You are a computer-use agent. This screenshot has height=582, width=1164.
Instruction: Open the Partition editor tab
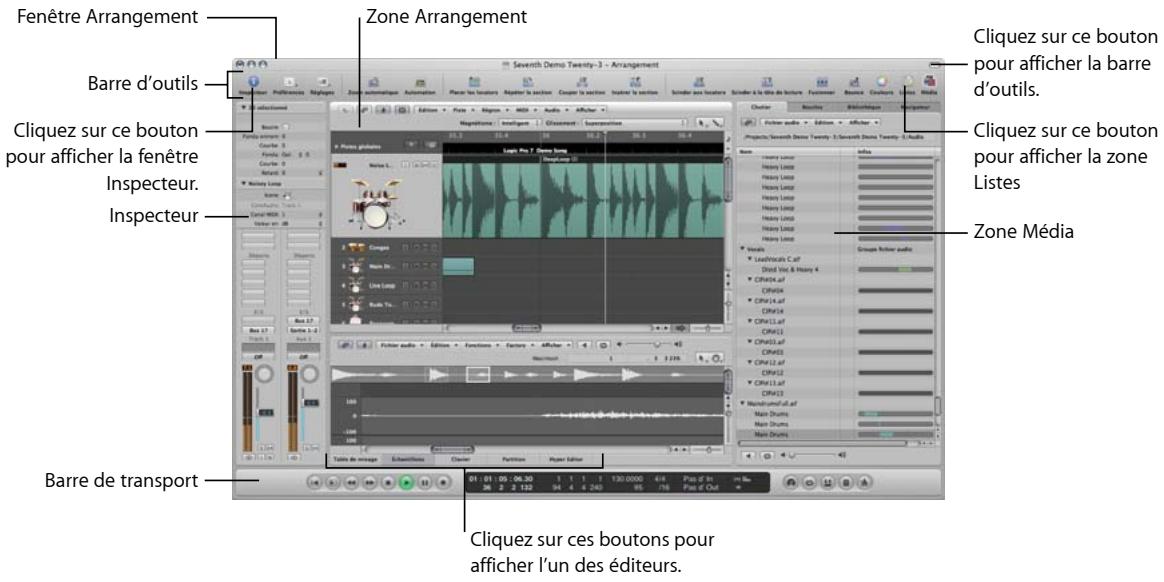(x=513, y=460)
